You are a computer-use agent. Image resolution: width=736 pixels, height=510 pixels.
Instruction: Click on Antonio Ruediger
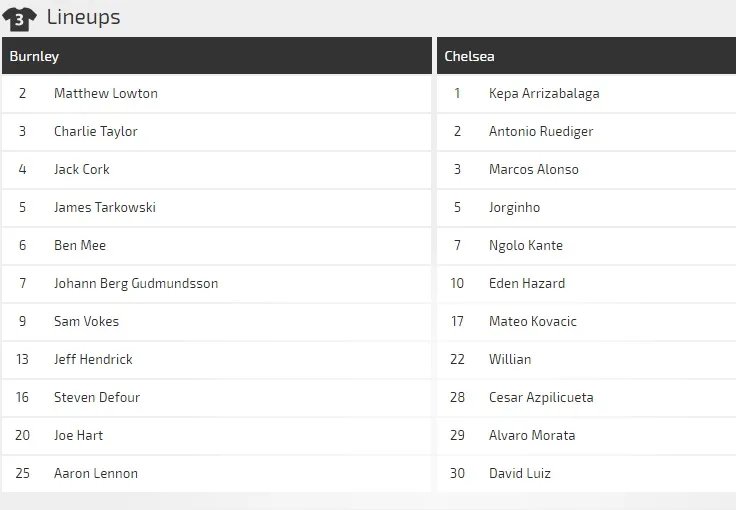541,132
